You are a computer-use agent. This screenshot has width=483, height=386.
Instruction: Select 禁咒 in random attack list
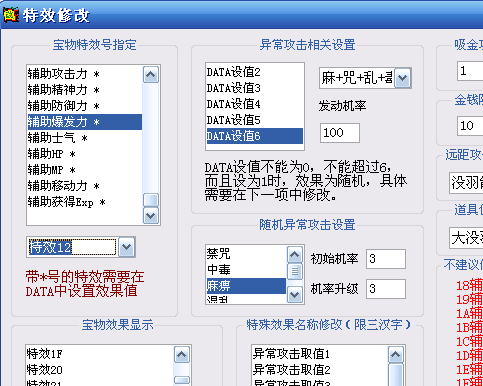point(246,254)
